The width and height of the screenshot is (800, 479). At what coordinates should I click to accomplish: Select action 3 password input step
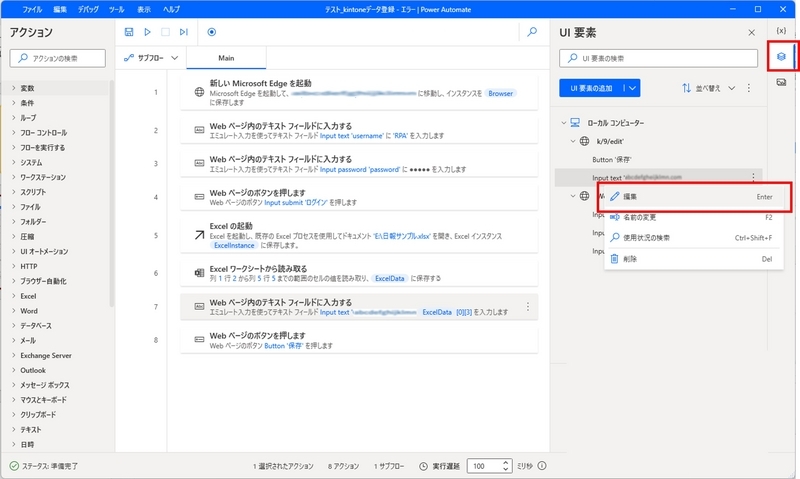tap(359, 163)
